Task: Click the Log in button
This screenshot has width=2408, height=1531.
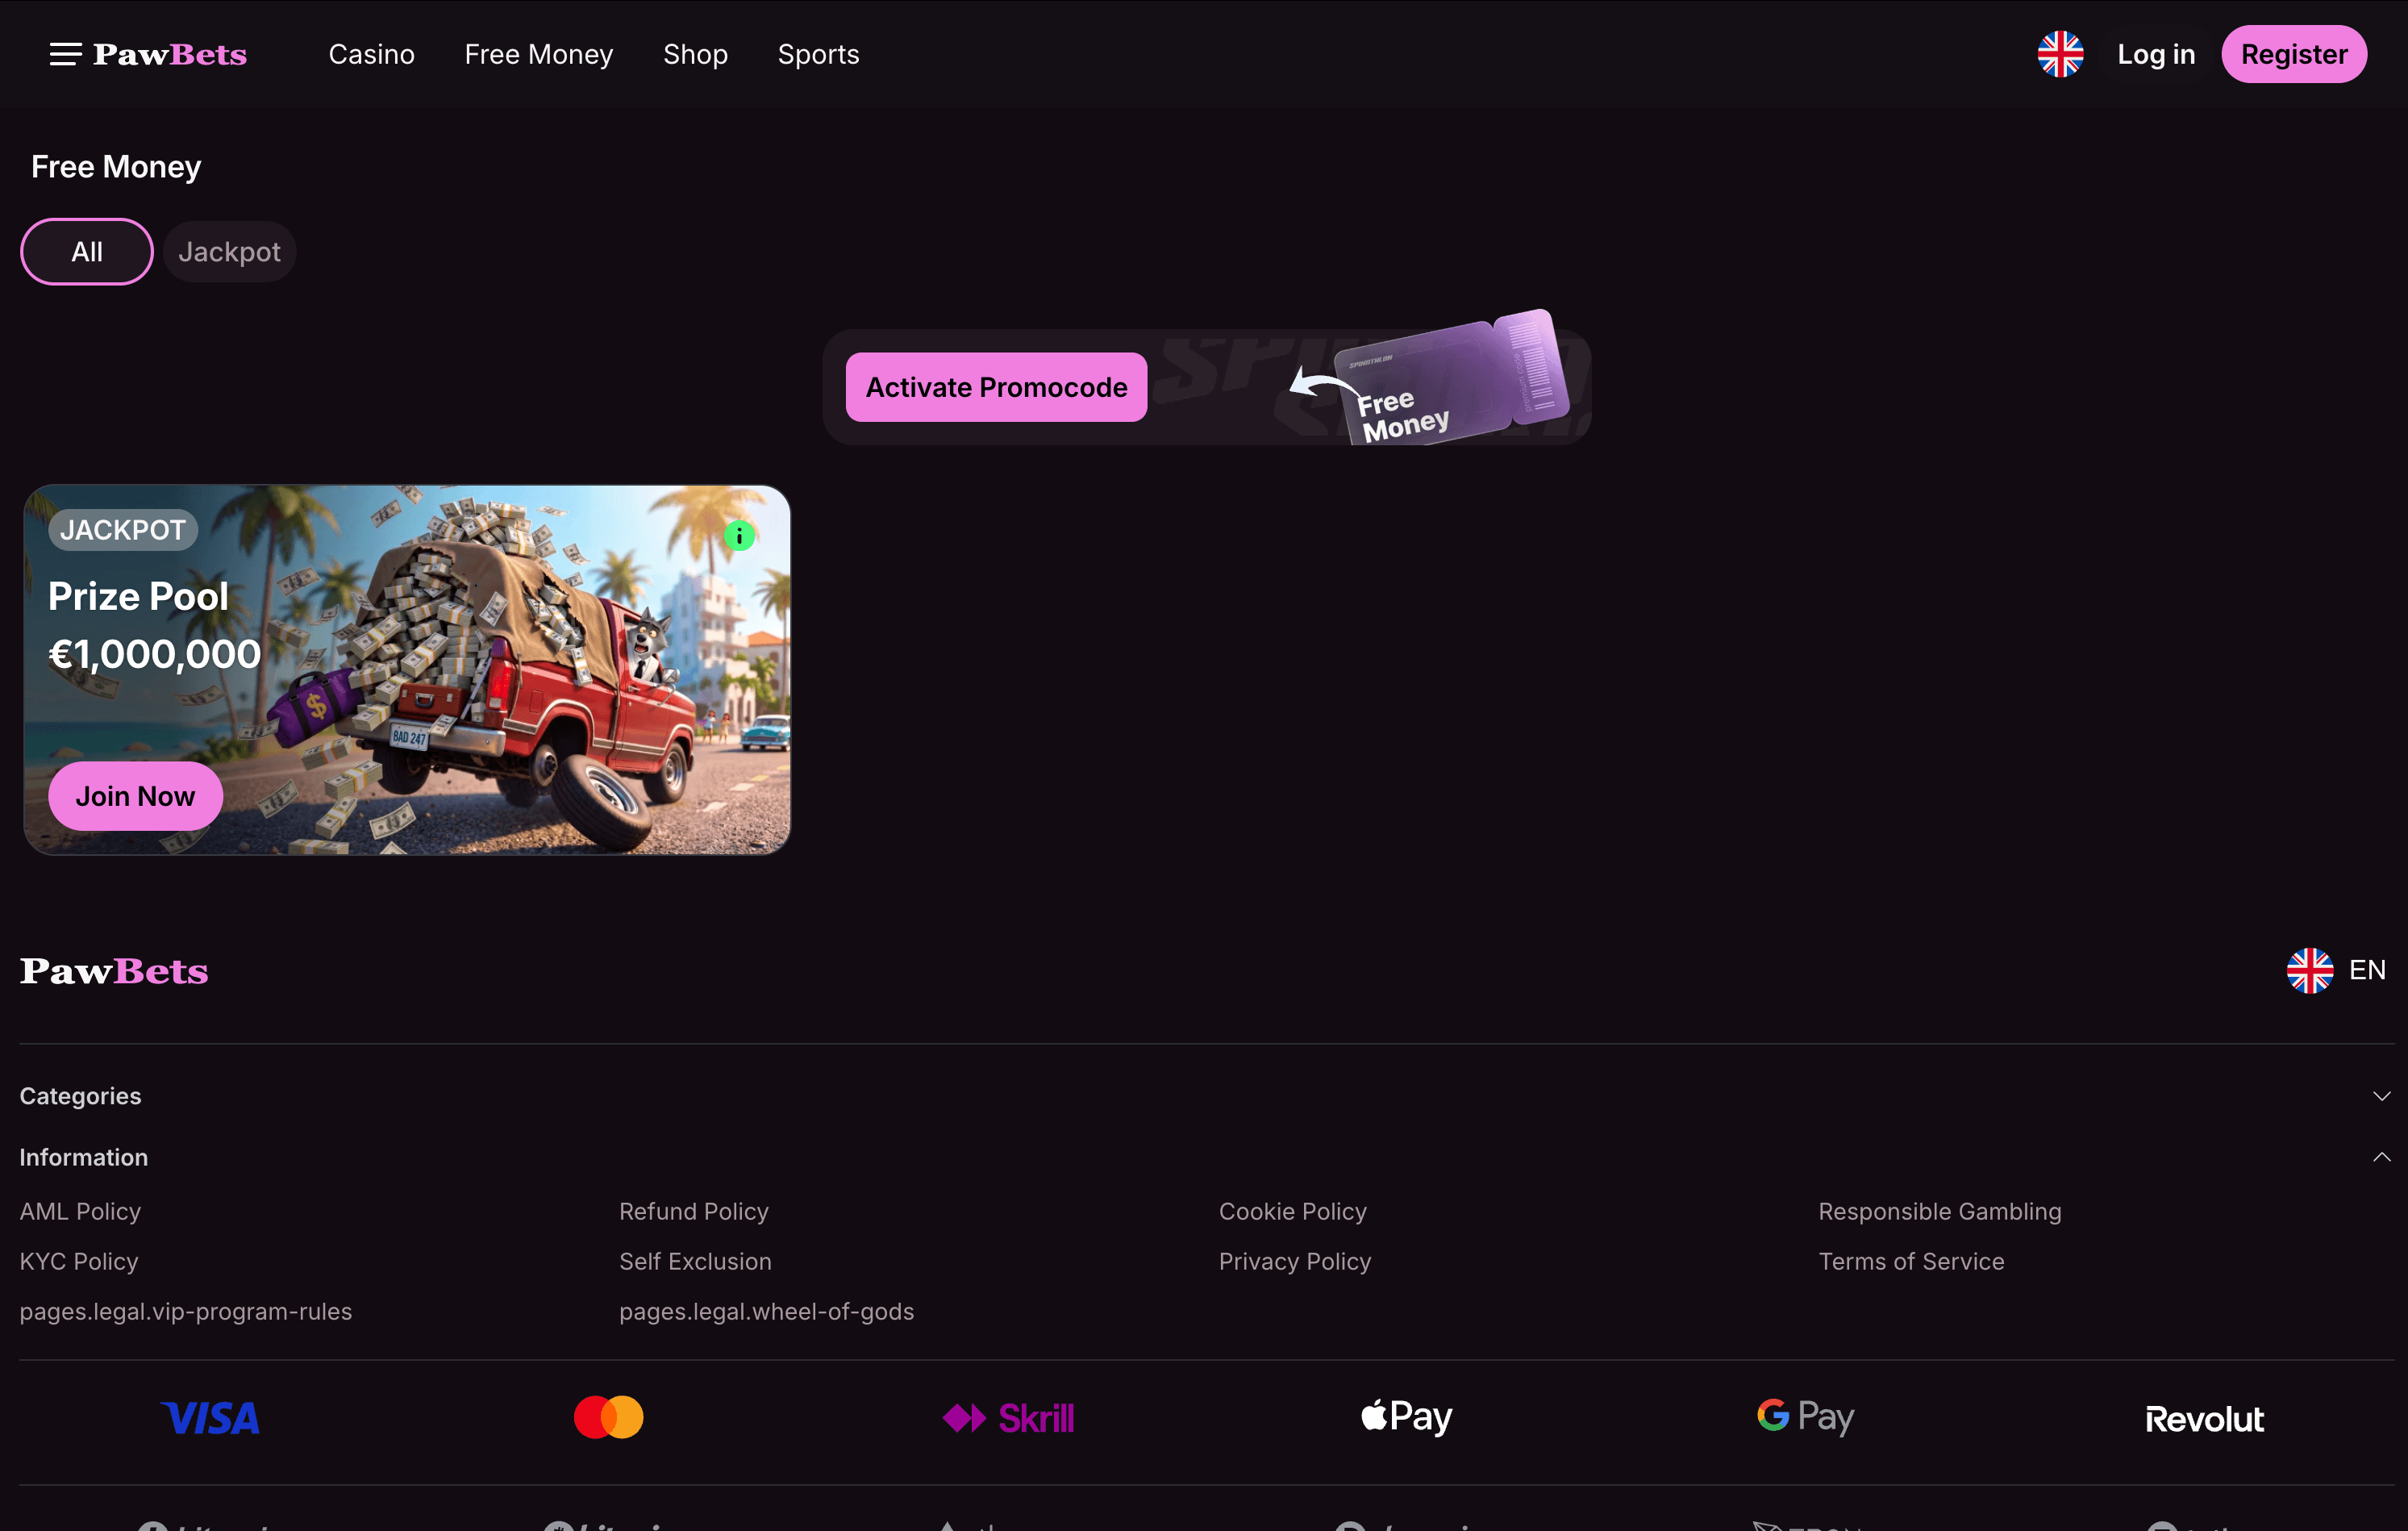Action: (2155, 54)
